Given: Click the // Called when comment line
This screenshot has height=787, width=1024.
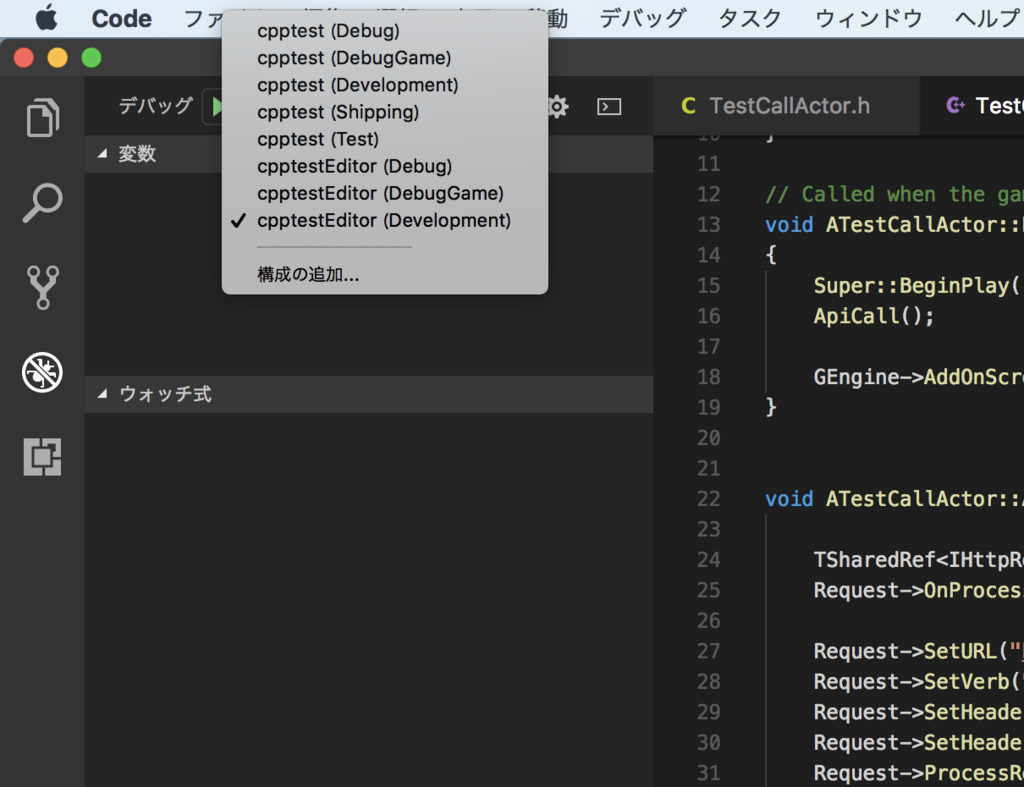Looking at the screenshot, I should point(894,194).
